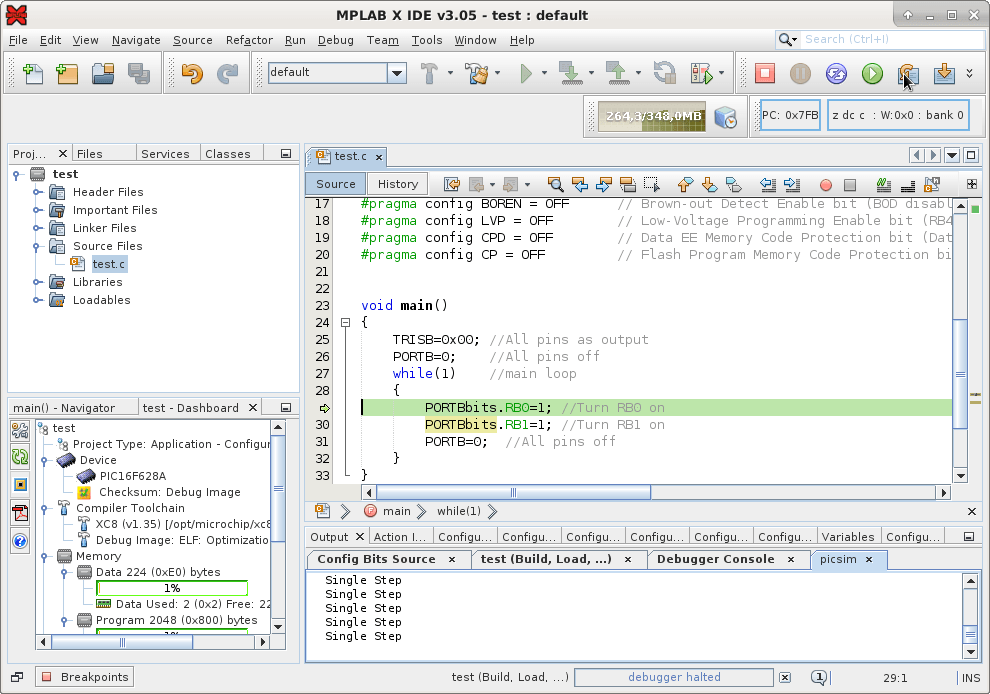Open the Build Project dropdown arrow
Image resolution: width=990 pixels, height=694 pixels.
(450, 73)
